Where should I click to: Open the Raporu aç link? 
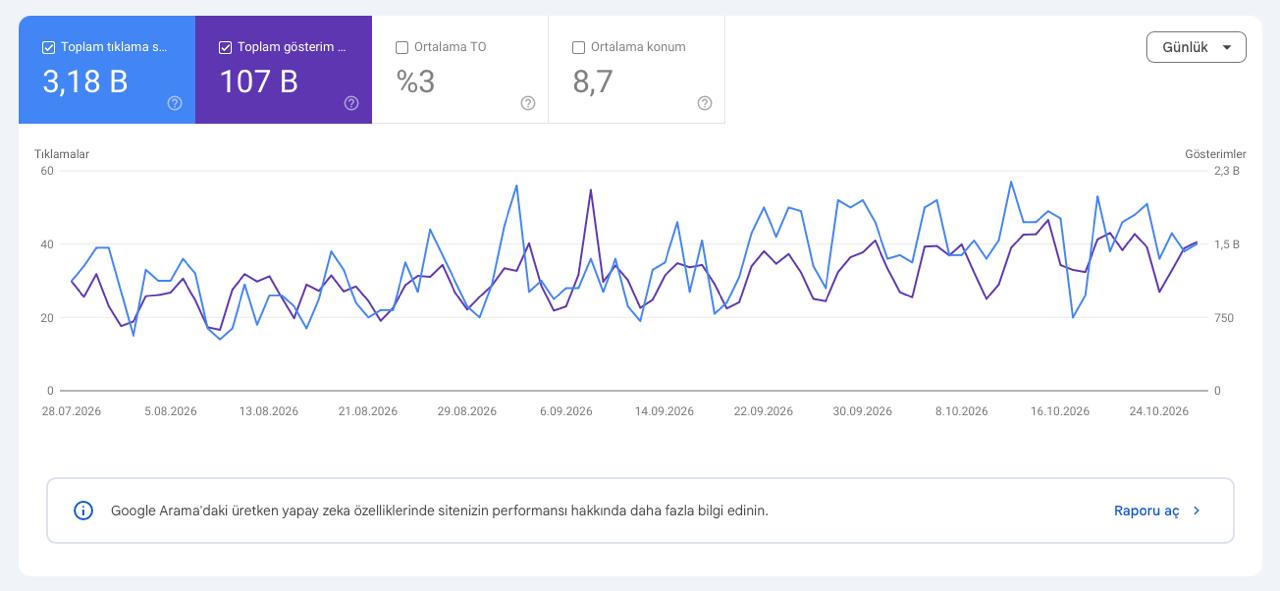1147,511
